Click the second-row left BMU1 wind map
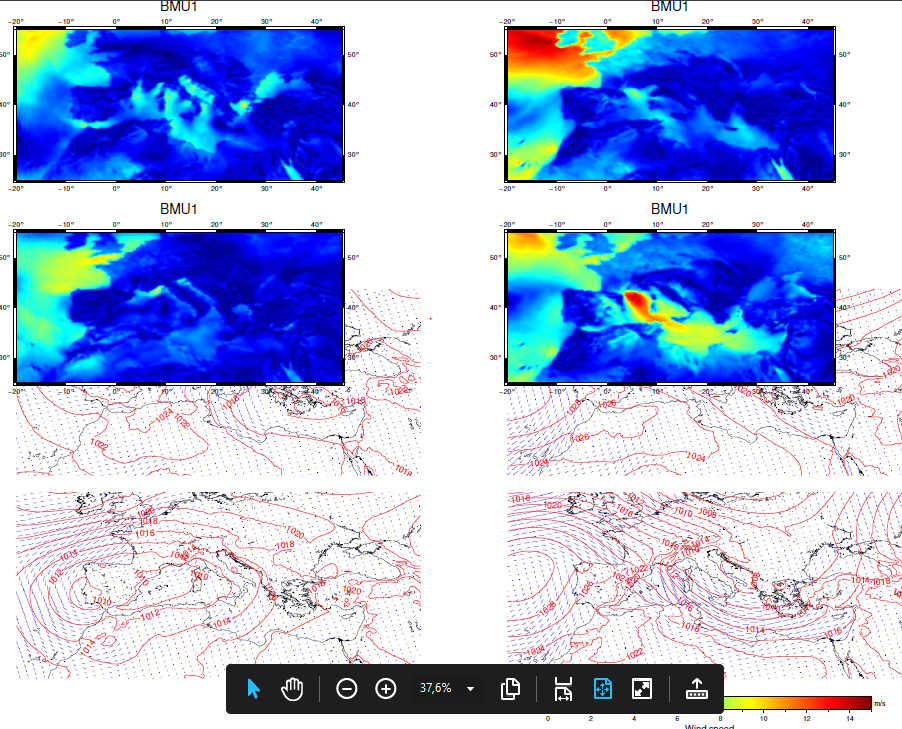The image size is (902, 729). pyautogui.click(x=180, y=307)
